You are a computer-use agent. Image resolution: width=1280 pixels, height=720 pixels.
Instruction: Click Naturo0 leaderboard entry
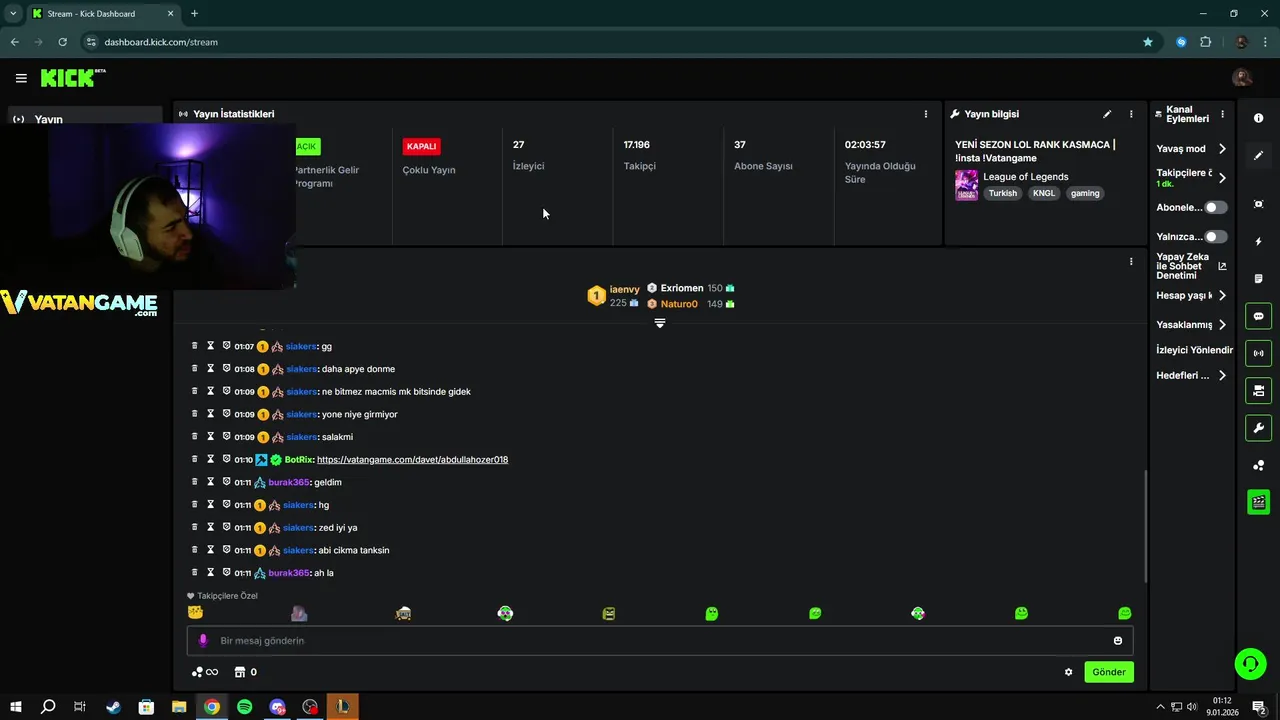(x=679, y=304)
